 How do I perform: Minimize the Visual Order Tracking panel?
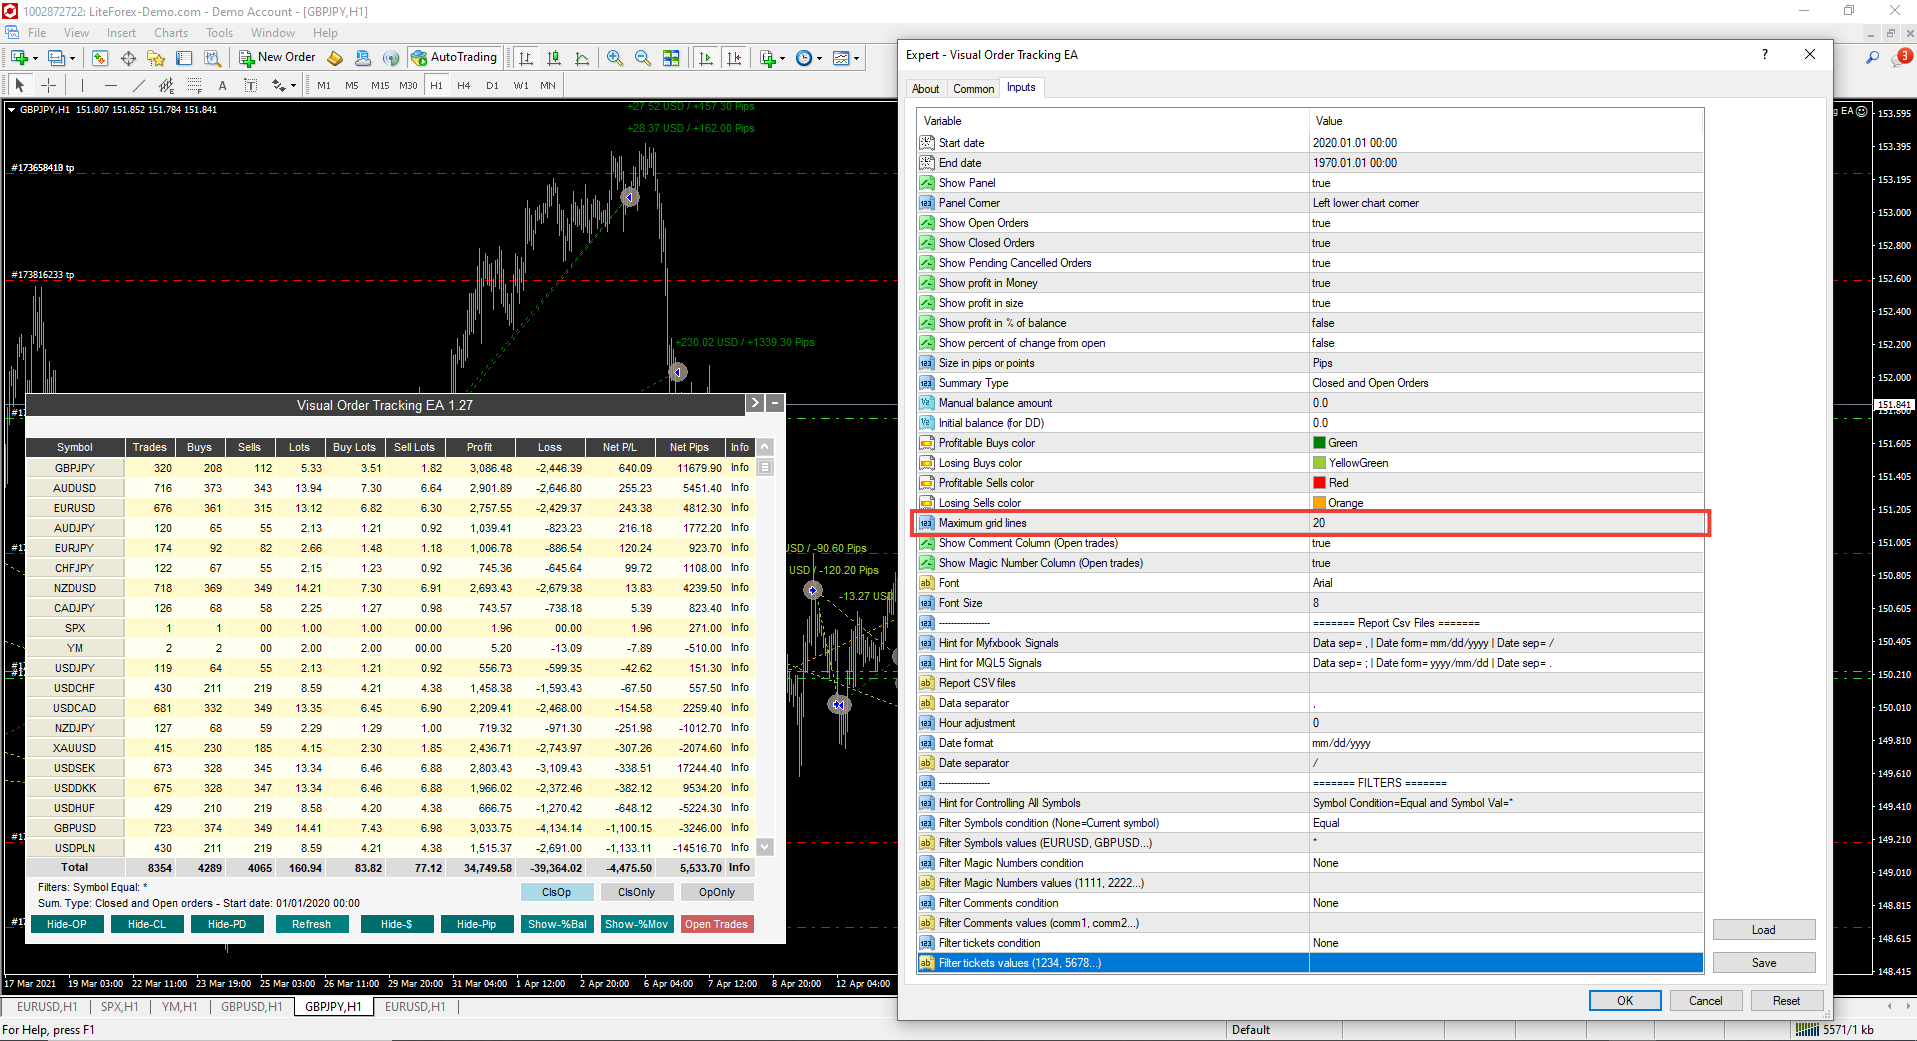[x=775, y=404]
